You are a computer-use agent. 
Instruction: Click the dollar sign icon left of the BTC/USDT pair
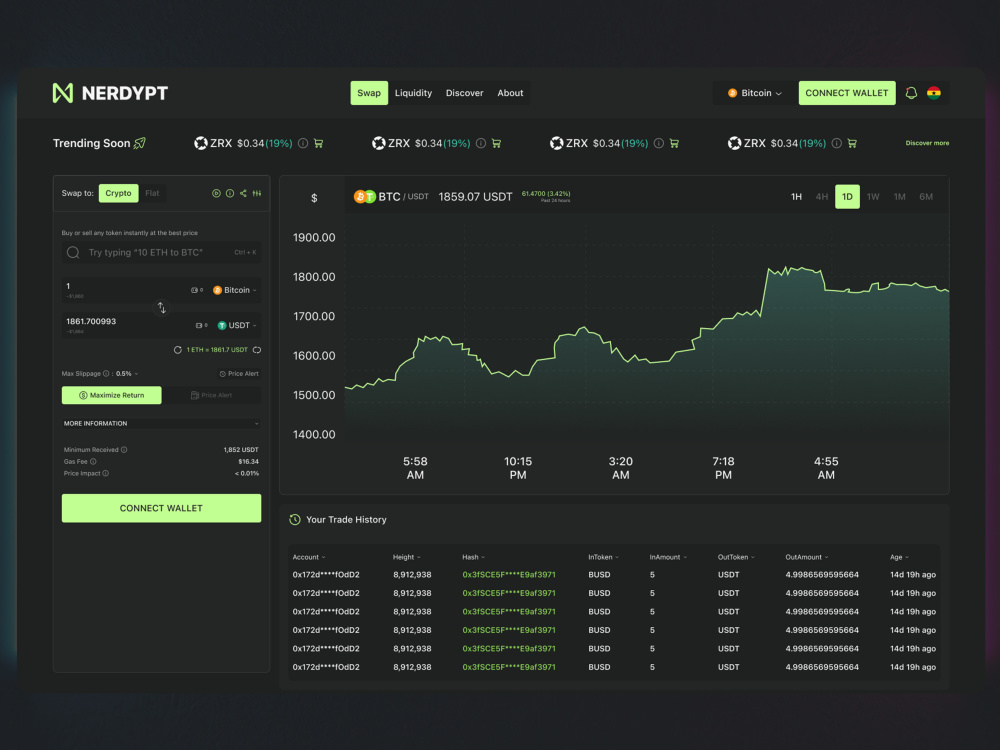click(314, 198)
